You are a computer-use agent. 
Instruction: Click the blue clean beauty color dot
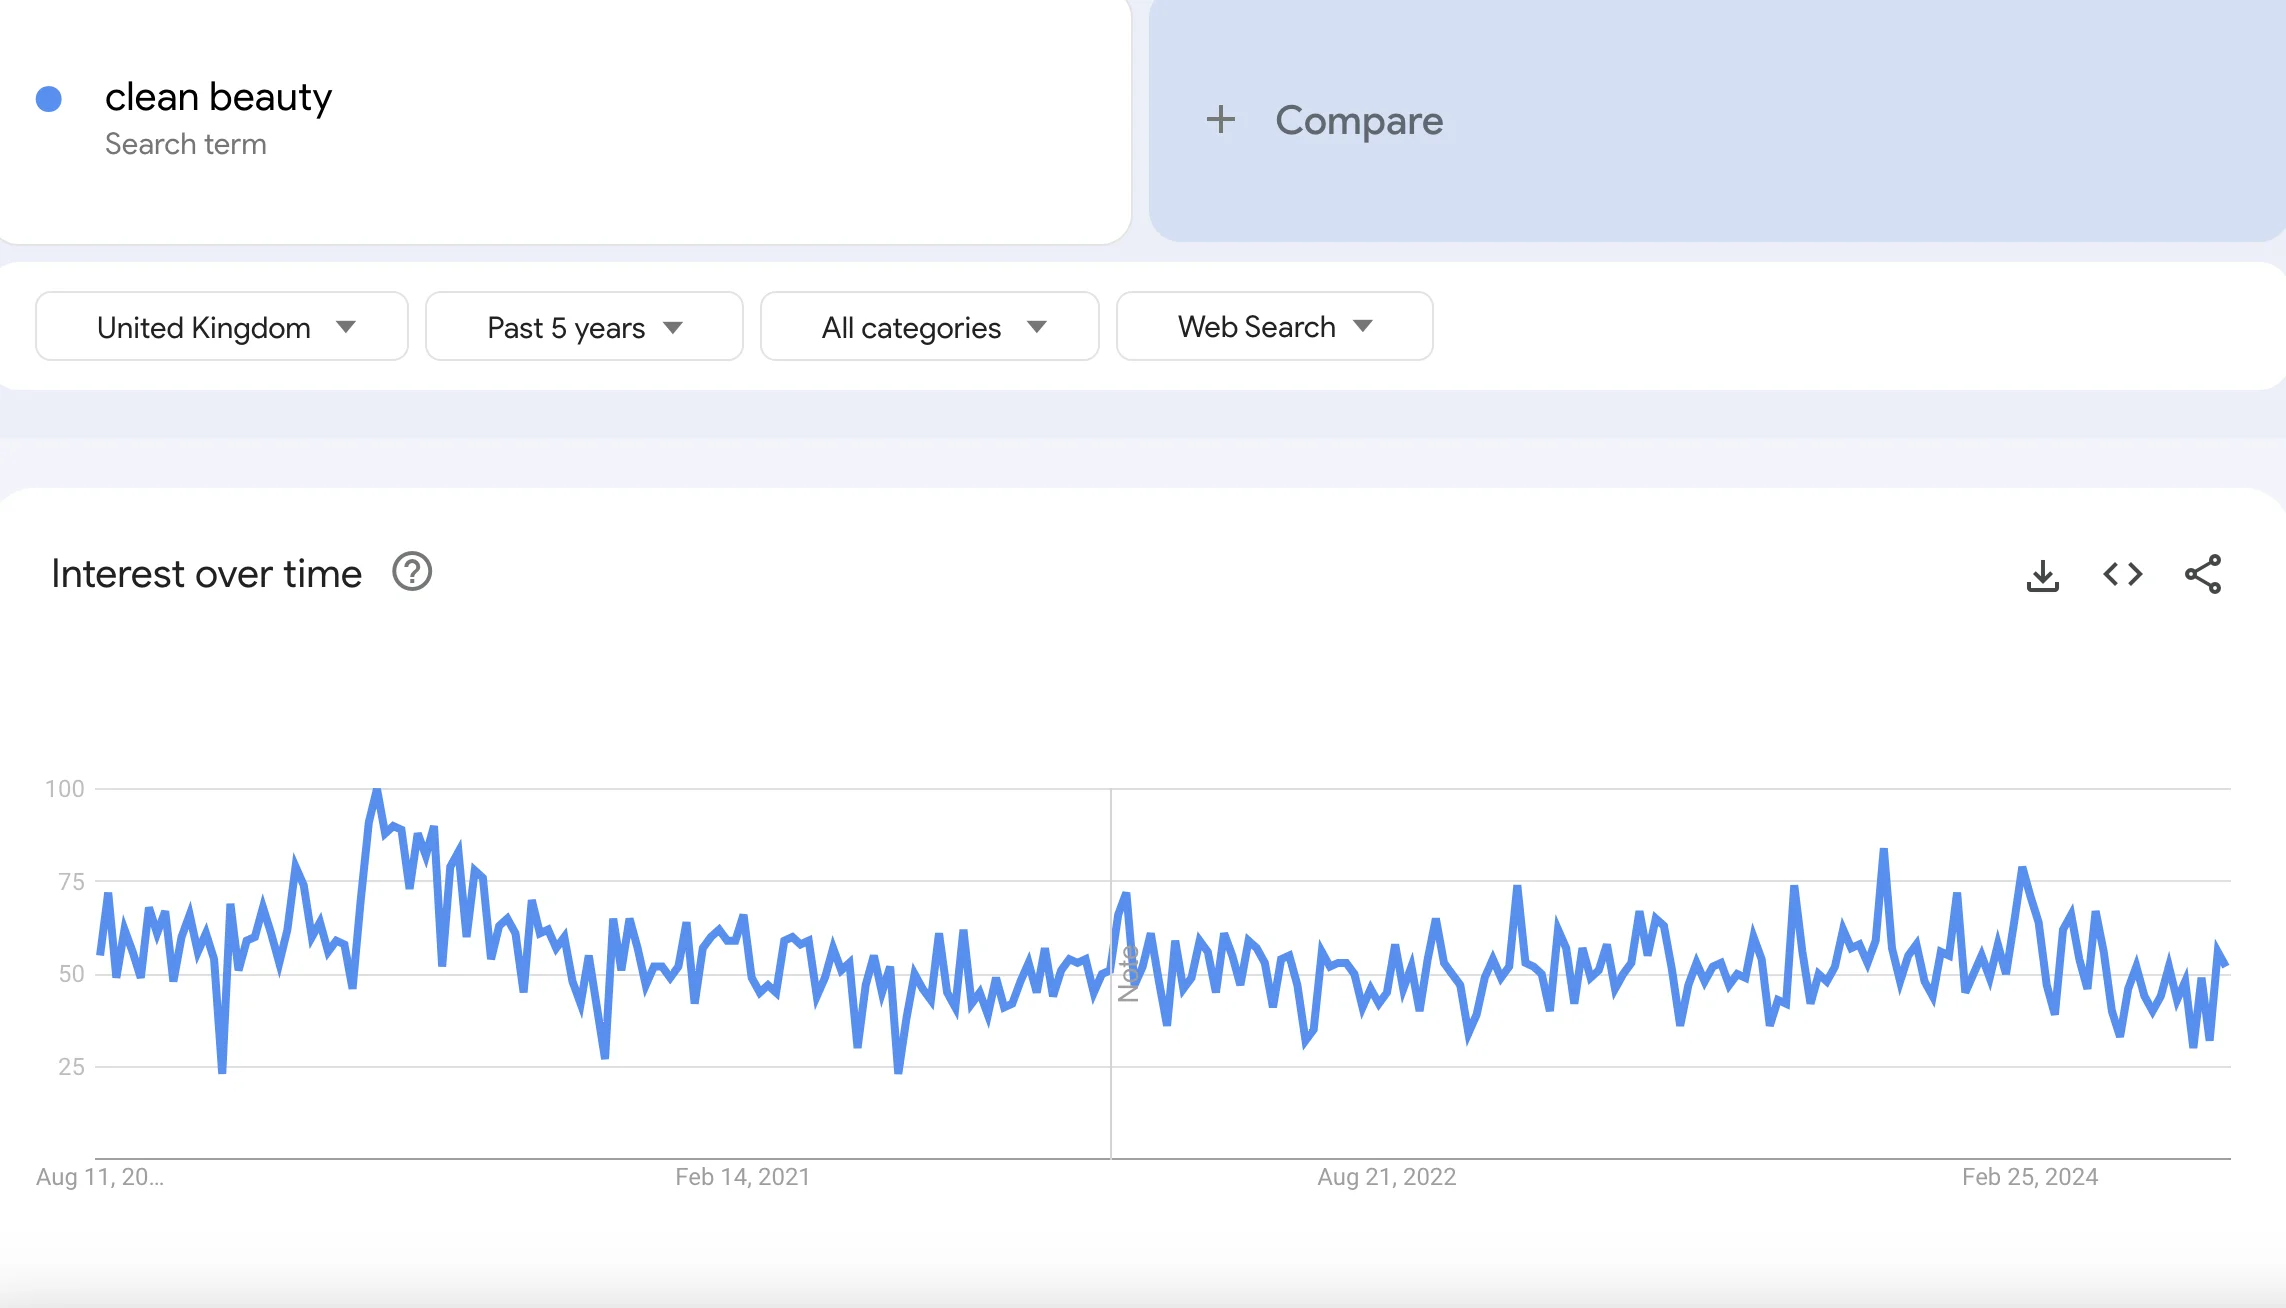coord(49,99)
